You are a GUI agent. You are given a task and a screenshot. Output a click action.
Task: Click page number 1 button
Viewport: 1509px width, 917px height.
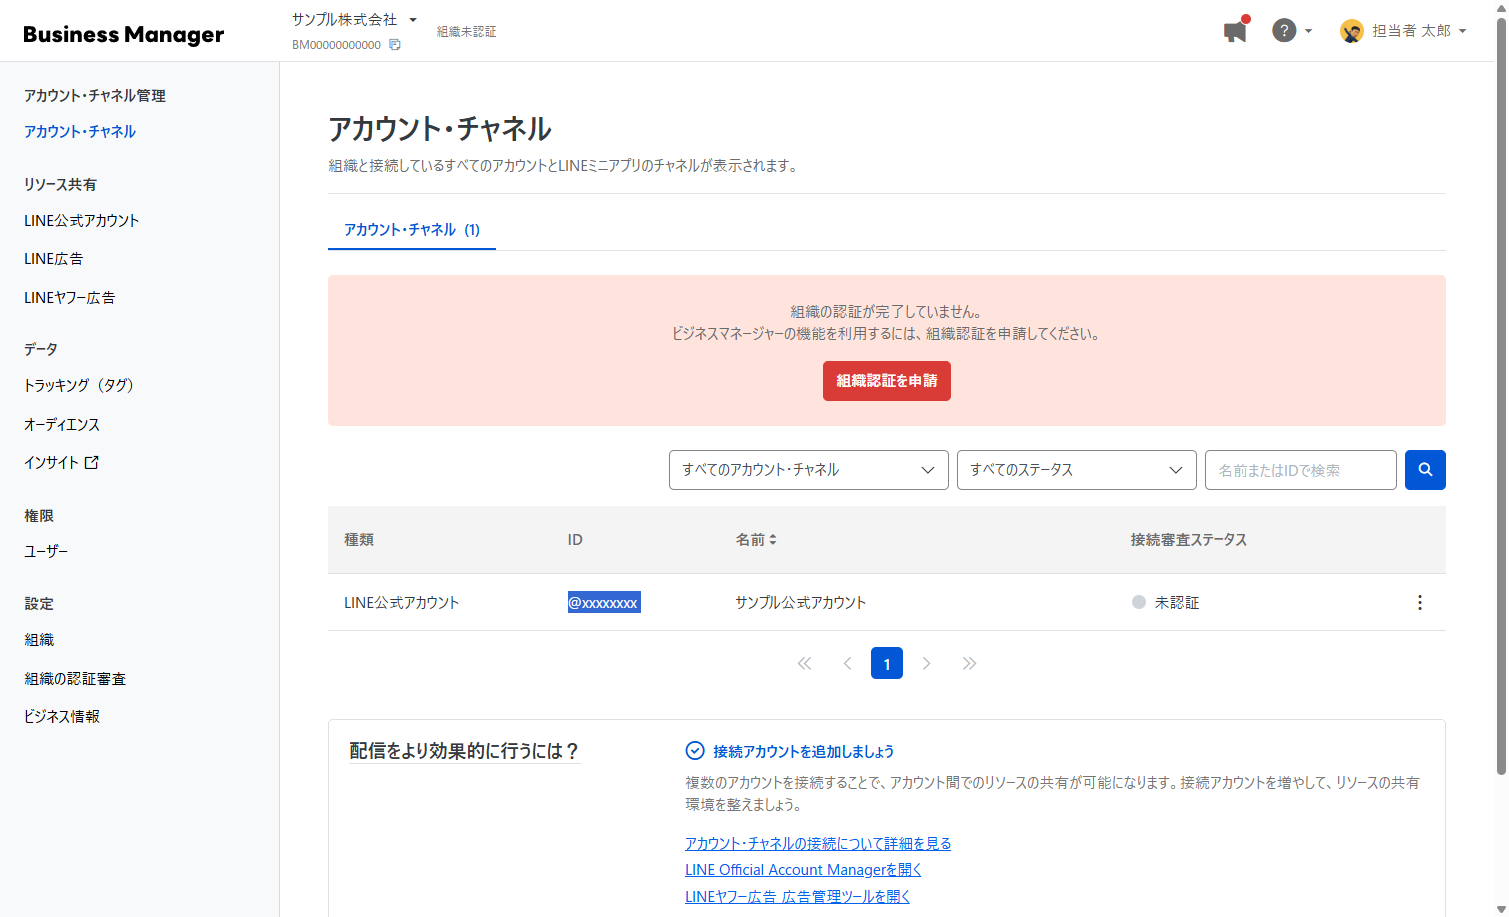(887, 664)
